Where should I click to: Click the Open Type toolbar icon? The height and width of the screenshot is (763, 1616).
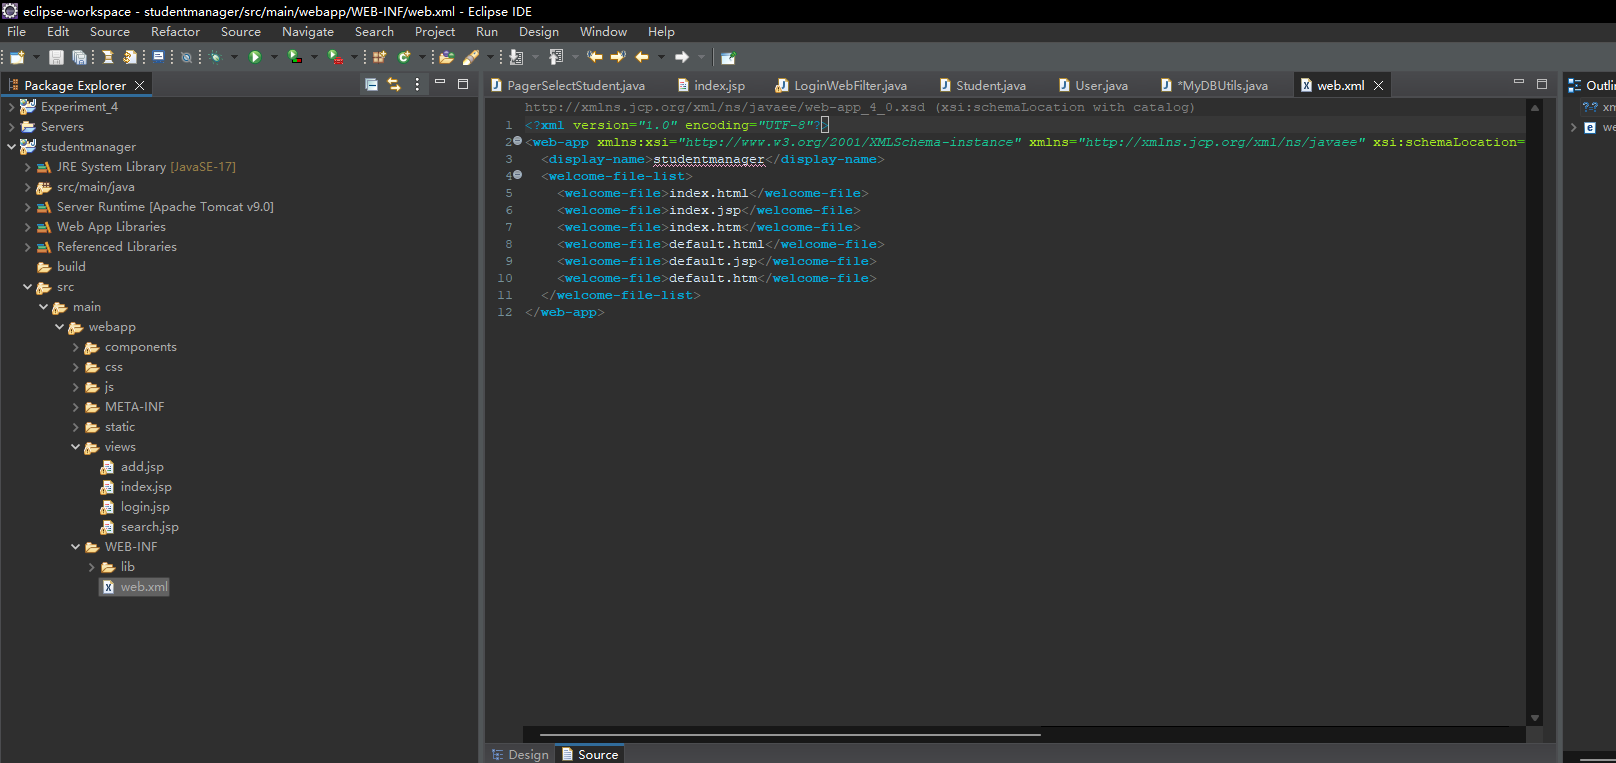(447, 57)
